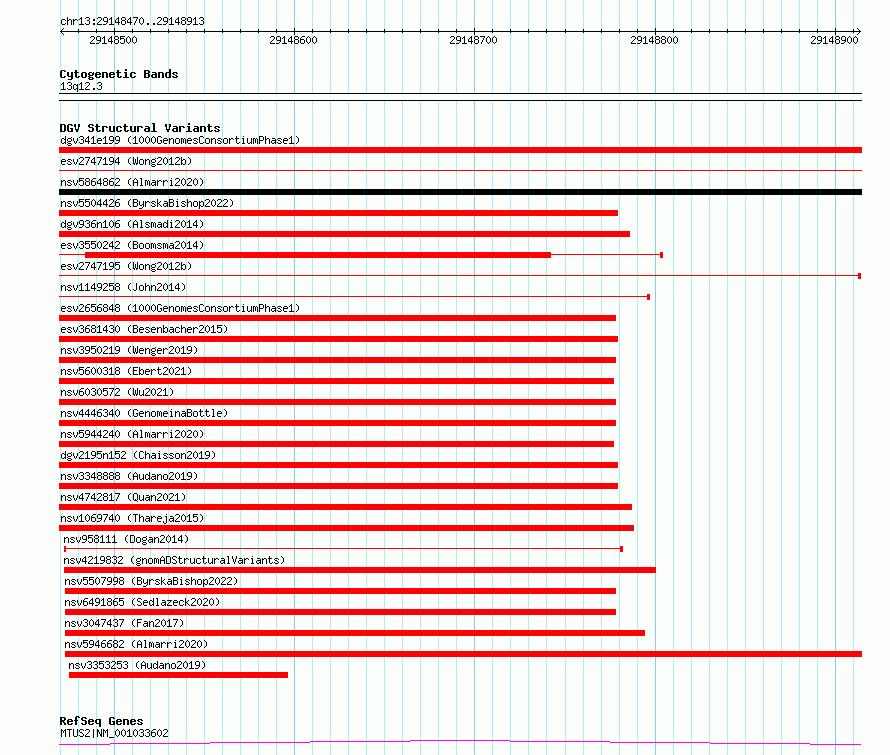Open variant esv2656848 (1000GenomesConsortiumPhase1)

180,308
